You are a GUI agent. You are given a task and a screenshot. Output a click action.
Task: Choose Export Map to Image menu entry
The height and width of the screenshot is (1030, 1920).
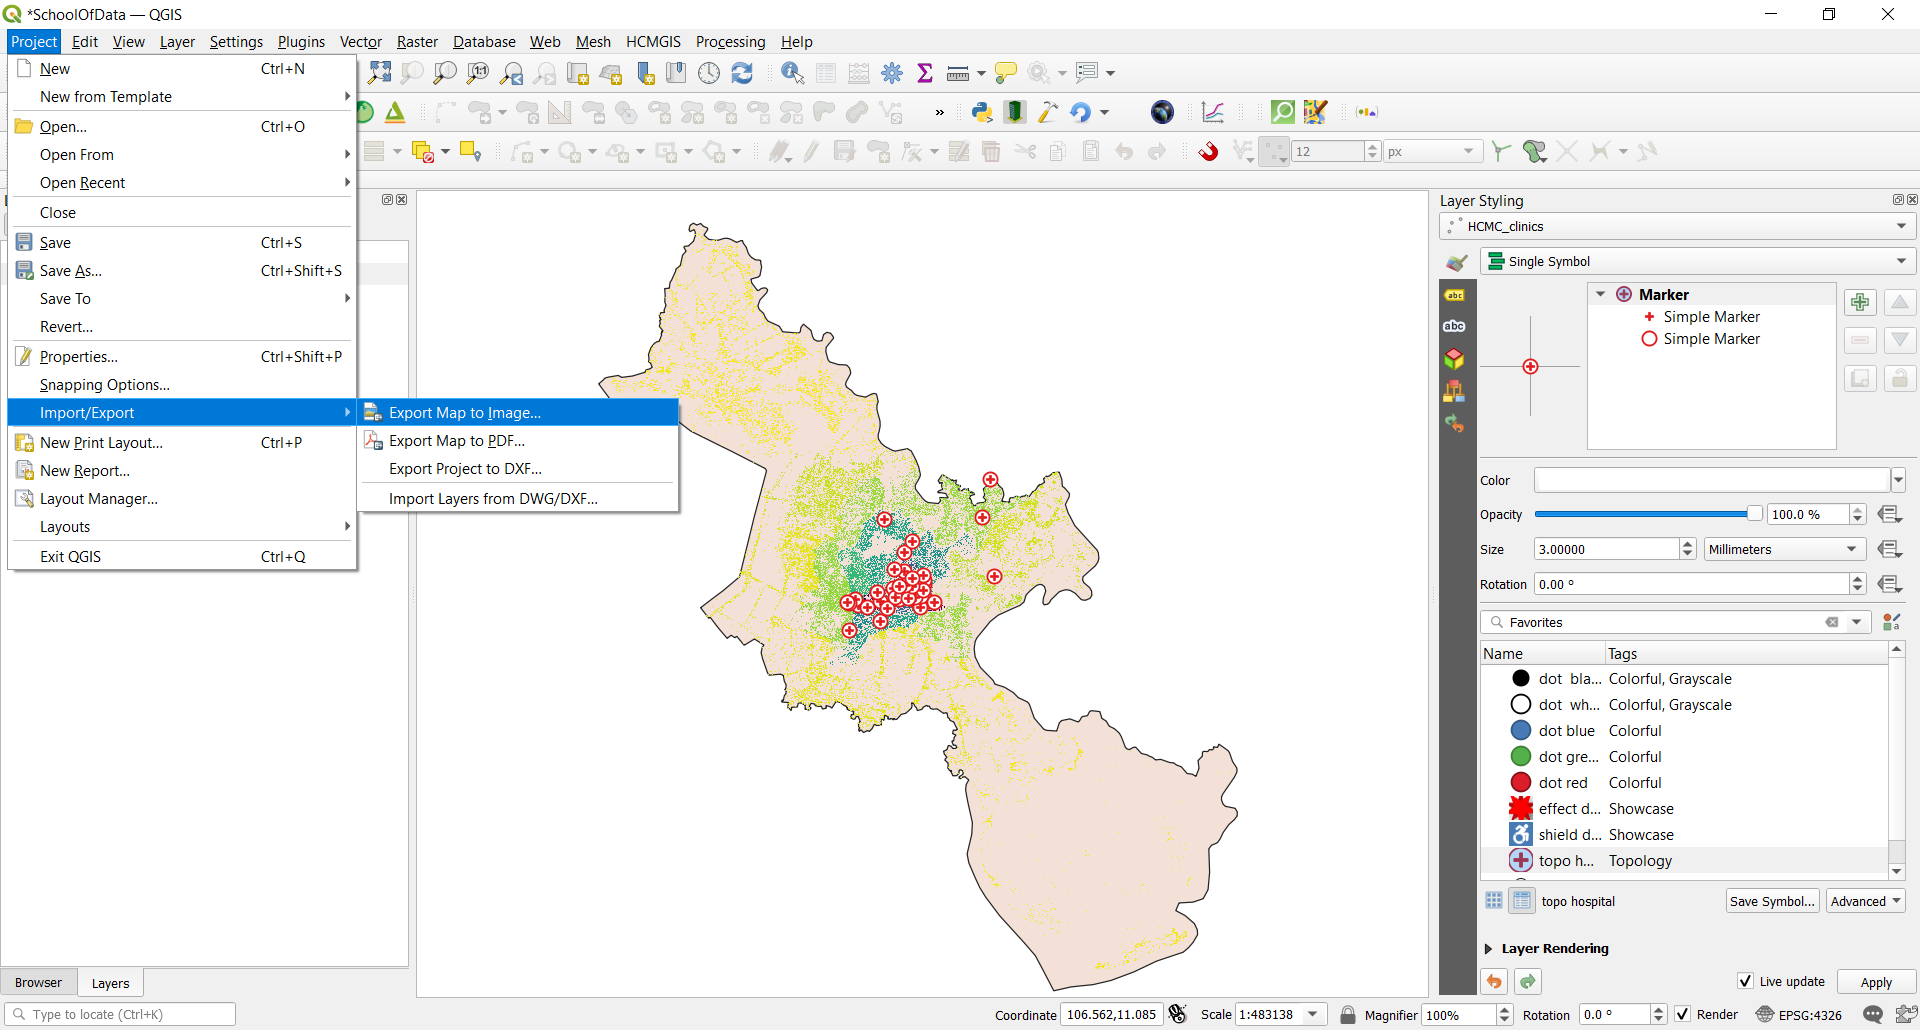(x=518, y=412)
